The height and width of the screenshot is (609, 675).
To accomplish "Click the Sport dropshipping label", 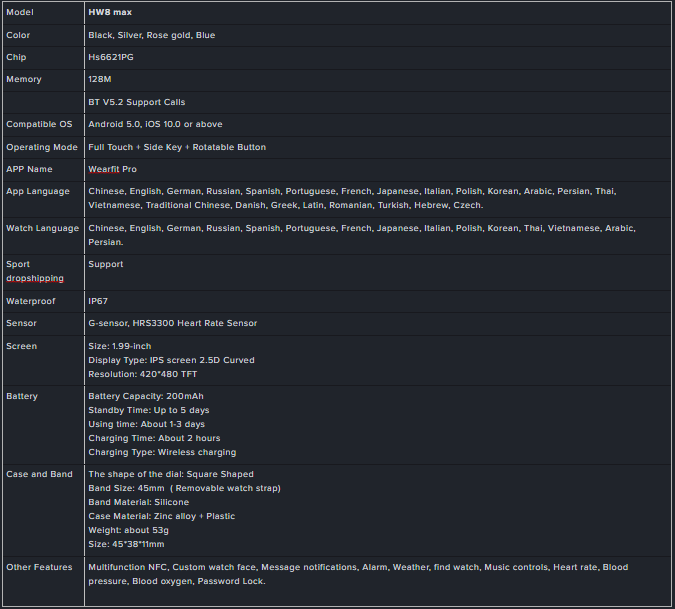I will (x=34, y=271).
